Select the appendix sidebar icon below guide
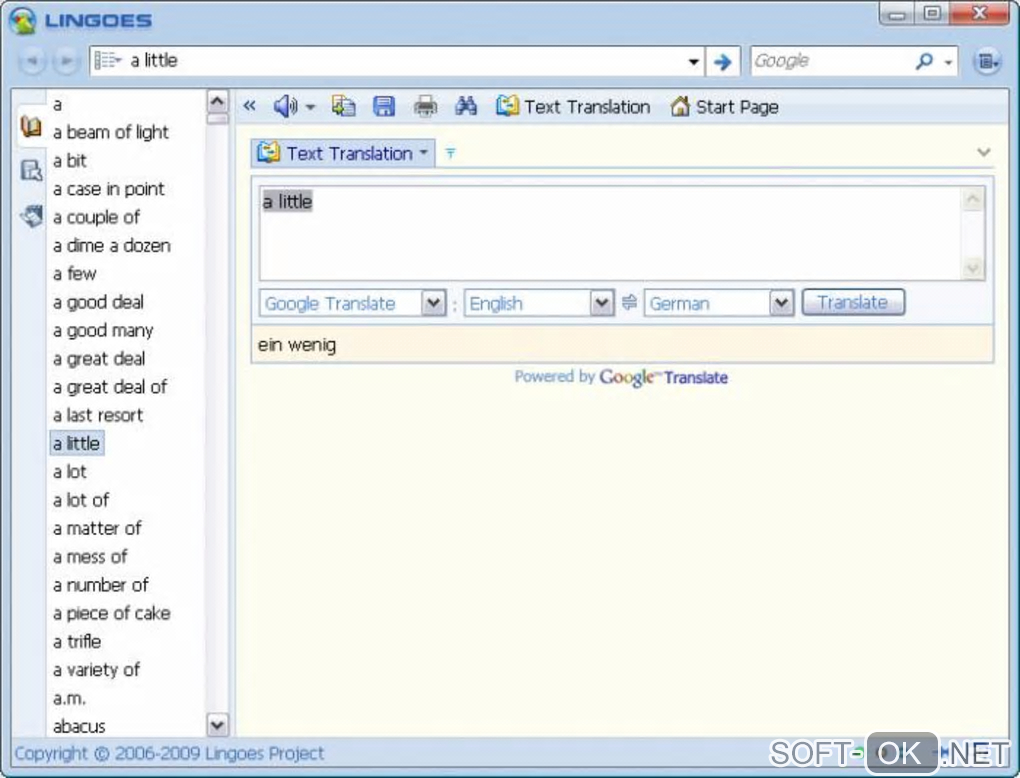 31,215
